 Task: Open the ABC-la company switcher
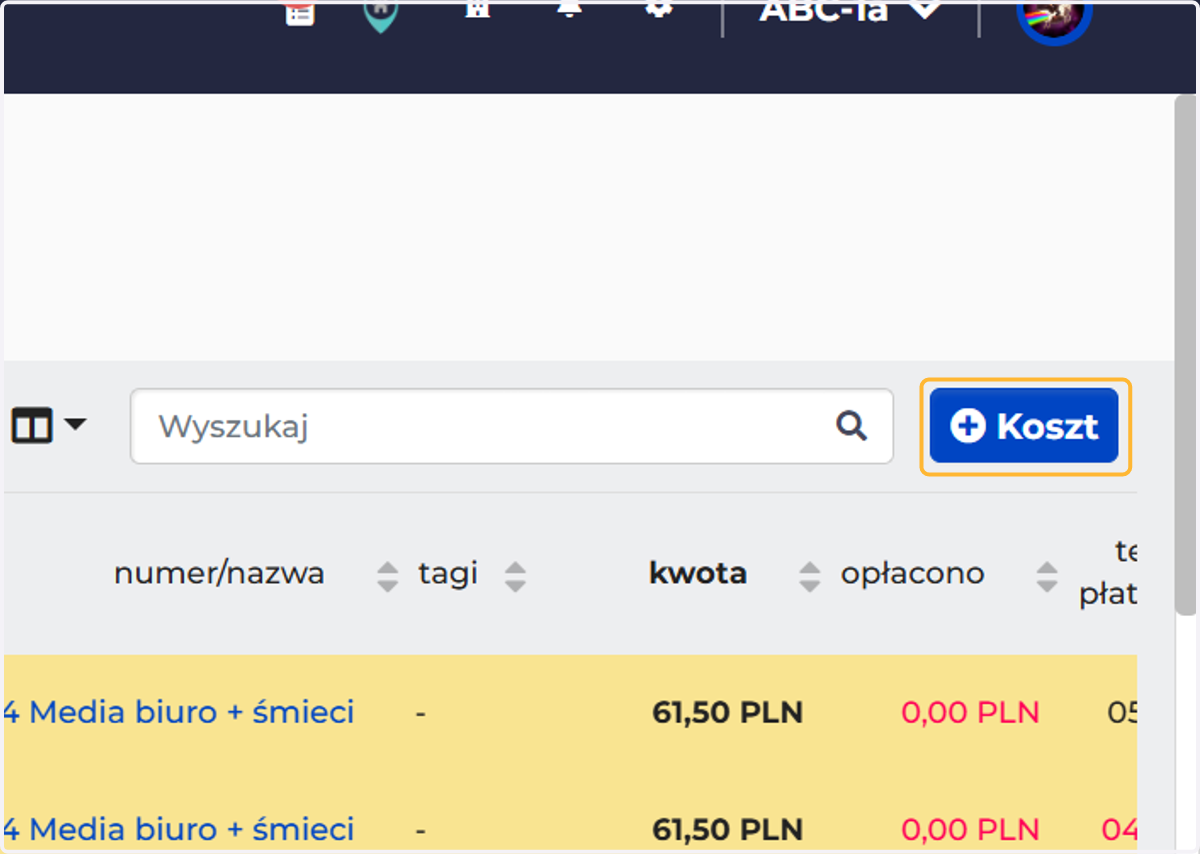(850, 12)
